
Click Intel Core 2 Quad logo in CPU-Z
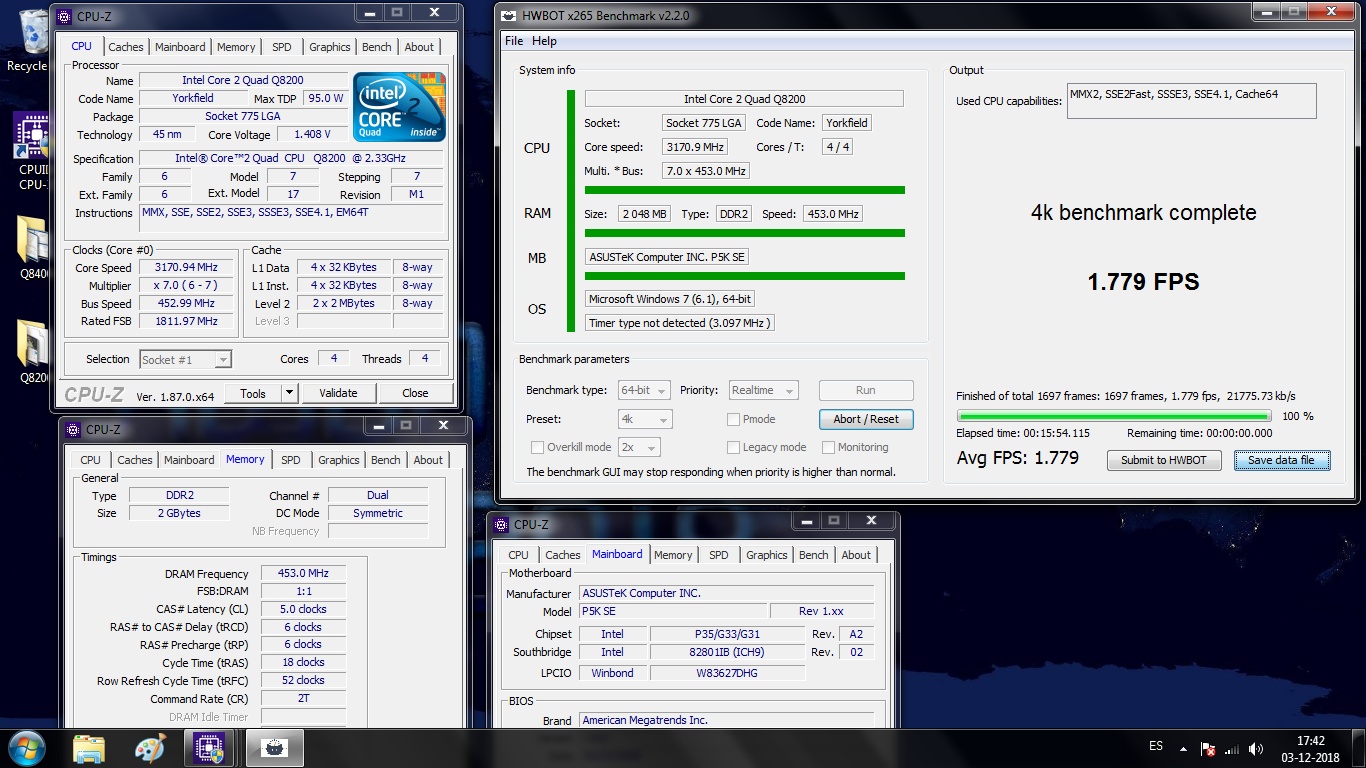[x=399, y=106]
